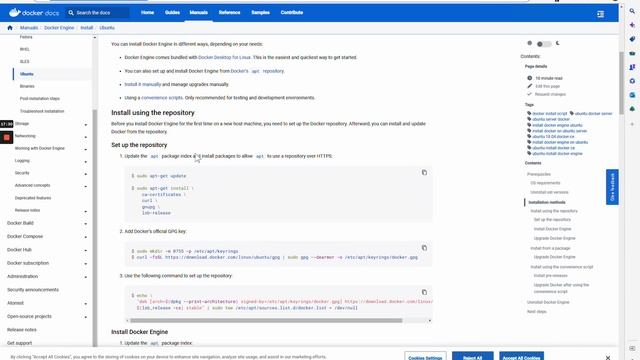Open the Reference tab in navbar
Viewport: 640px width, 360px height.
click(x=229, y=13)
